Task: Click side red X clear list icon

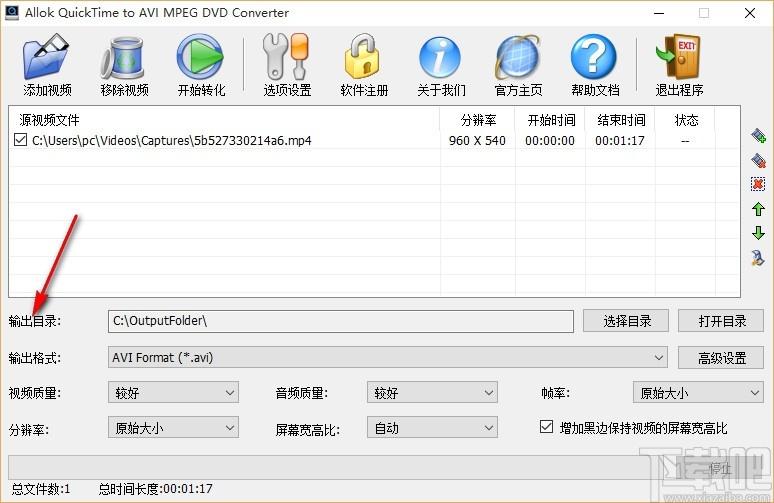Action: (758, 184)
